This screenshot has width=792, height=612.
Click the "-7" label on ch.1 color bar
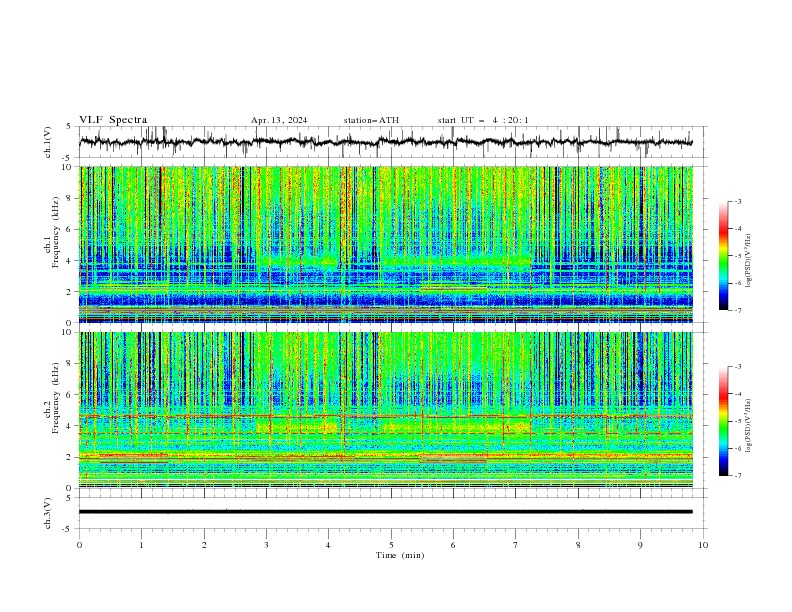(738, 310)
